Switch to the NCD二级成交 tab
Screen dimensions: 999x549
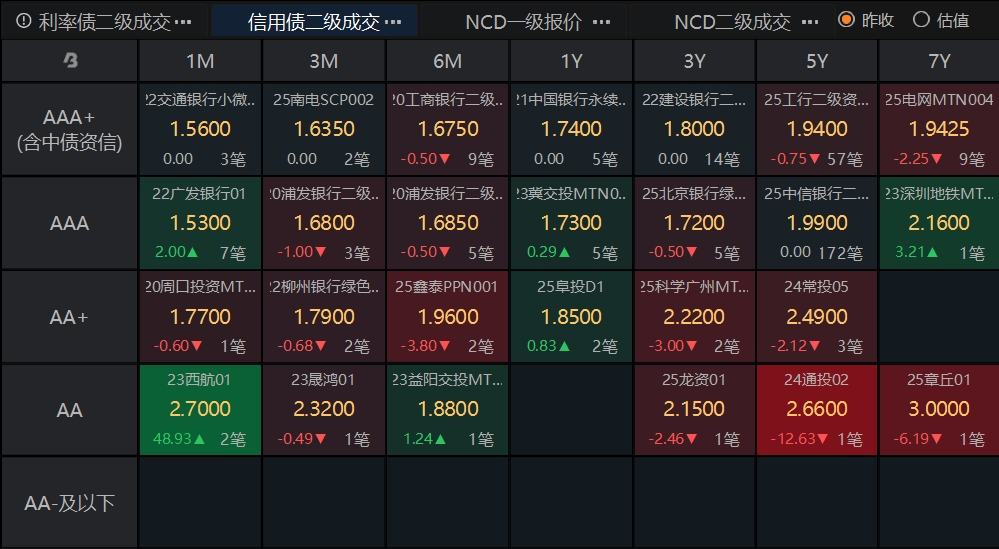(733, 22)
